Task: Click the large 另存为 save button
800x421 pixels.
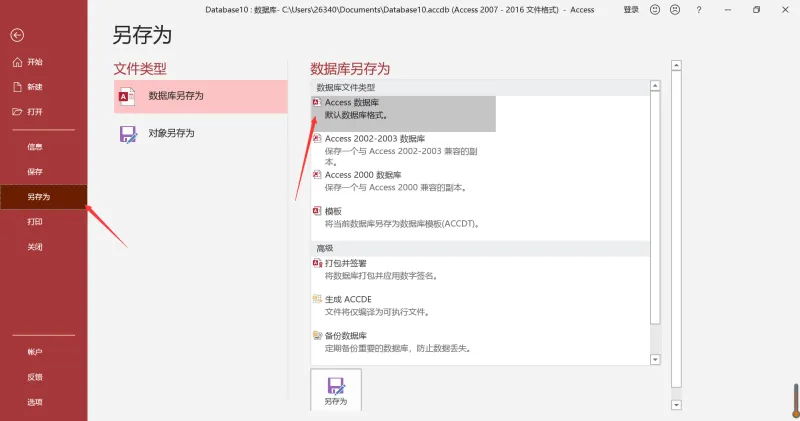Action: click(336, 390)
